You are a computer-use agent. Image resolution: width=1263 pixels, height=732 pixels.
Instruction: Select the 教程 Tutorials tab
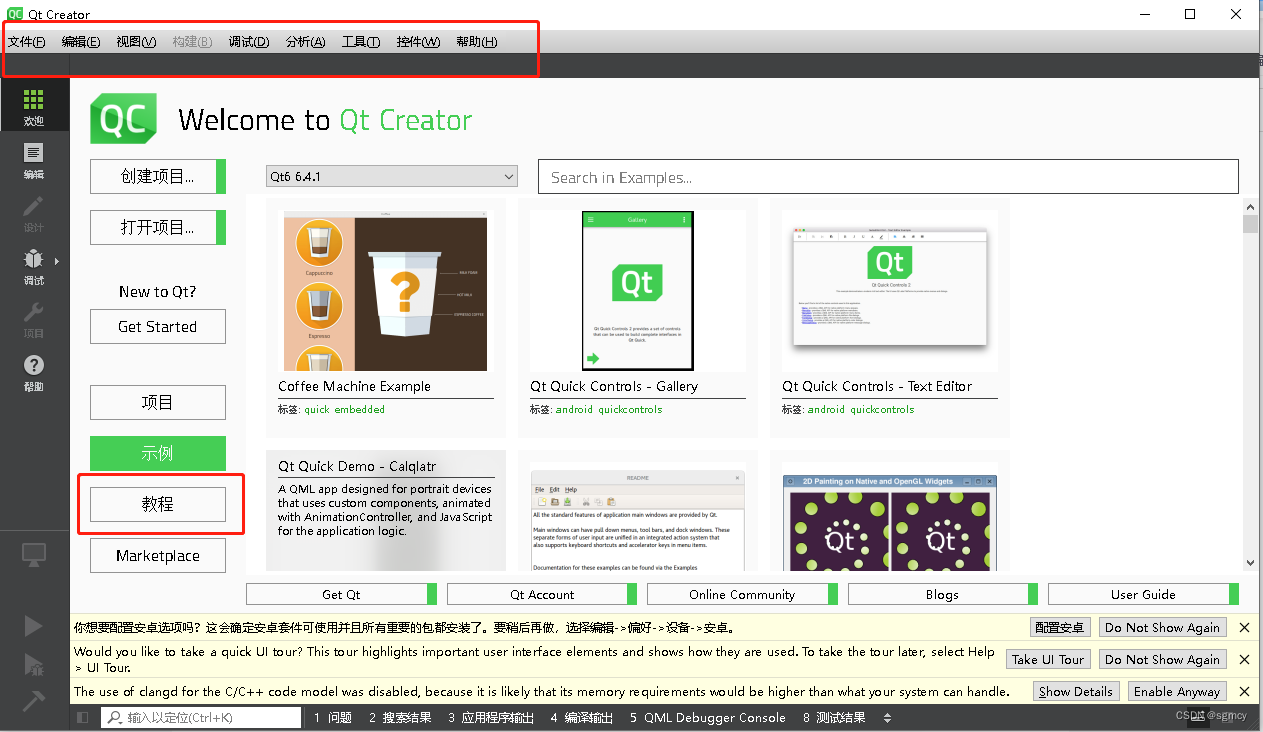pyautogui.click(x=158, y=505)
